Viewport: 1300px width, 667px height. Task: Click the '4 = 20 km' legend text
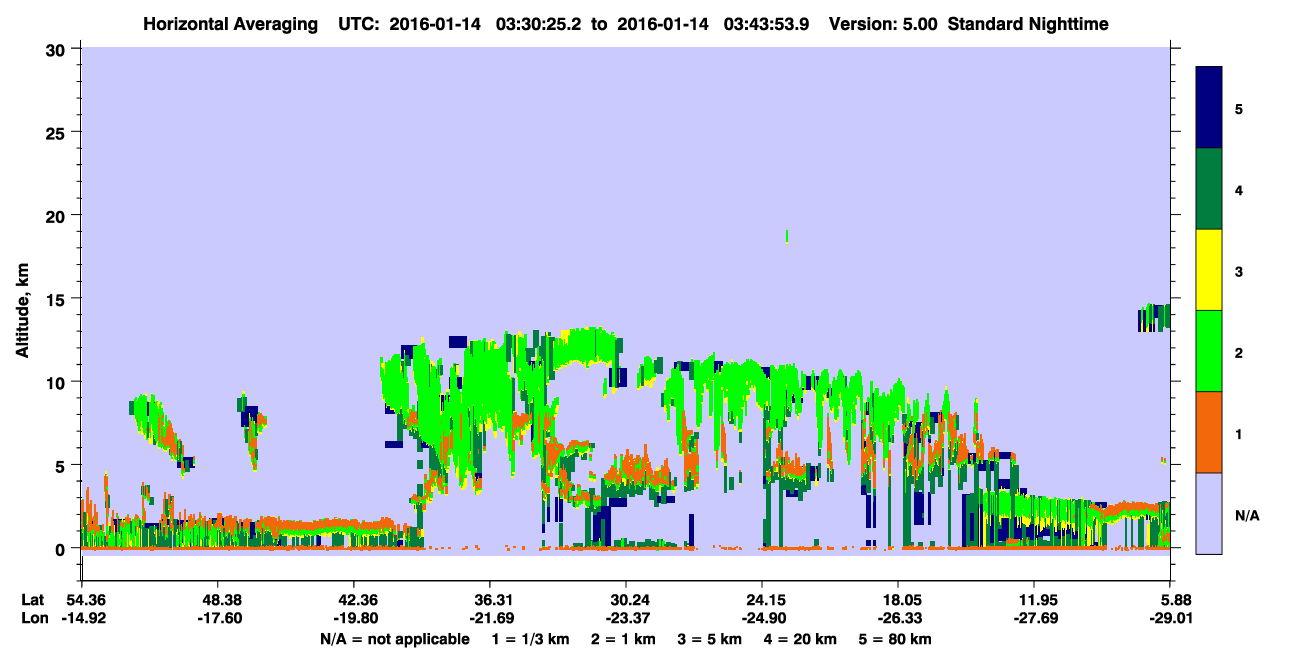click(x=798, y=639)
